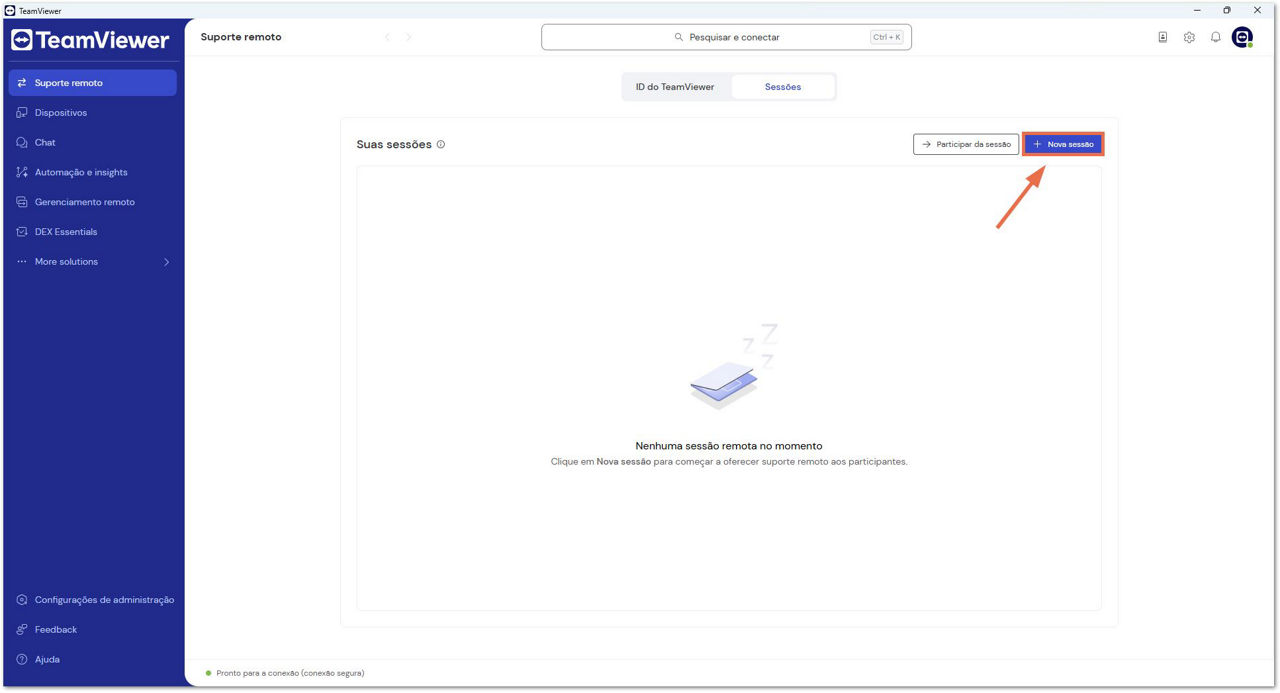The image size is (1280, 693).
Task: Focus the Pesquisar e conectar search field
Action: click(x=726, y=37)
